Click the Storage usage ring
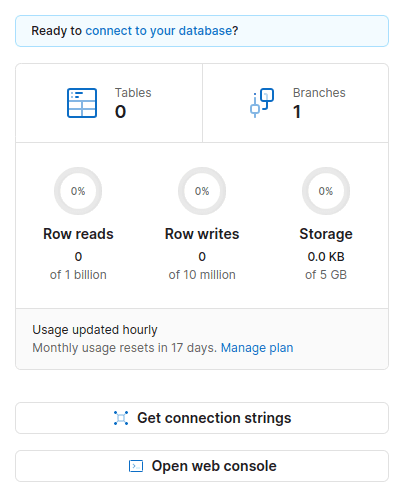The image size is (407, 499). point(326,191)
